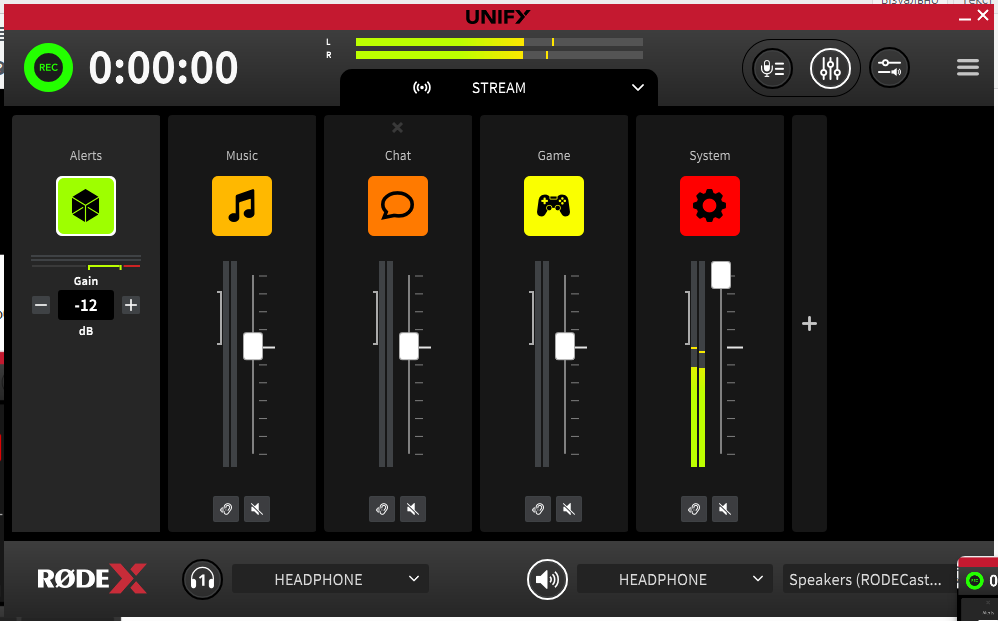Decrease Alerts gain with minus button

click(x=41, y=305)
